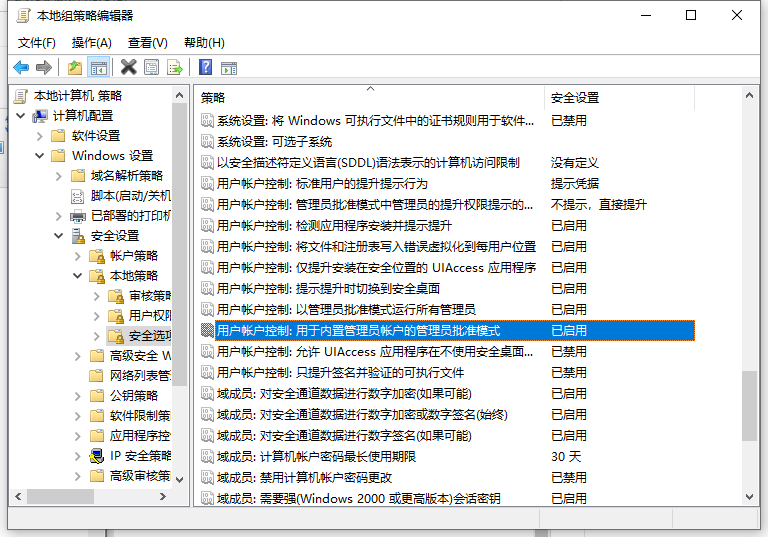The image size is (768, 537).
Task: Click the policy icon beside 系统设置: 可选子系统
Action: coord(207,142)
